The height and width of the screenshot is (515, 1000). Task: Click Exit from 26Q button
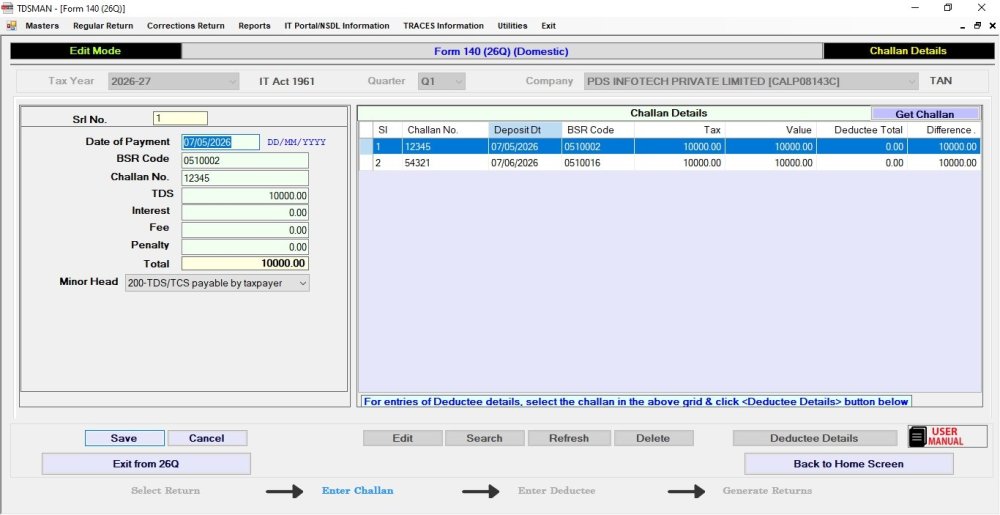[146, 464]
